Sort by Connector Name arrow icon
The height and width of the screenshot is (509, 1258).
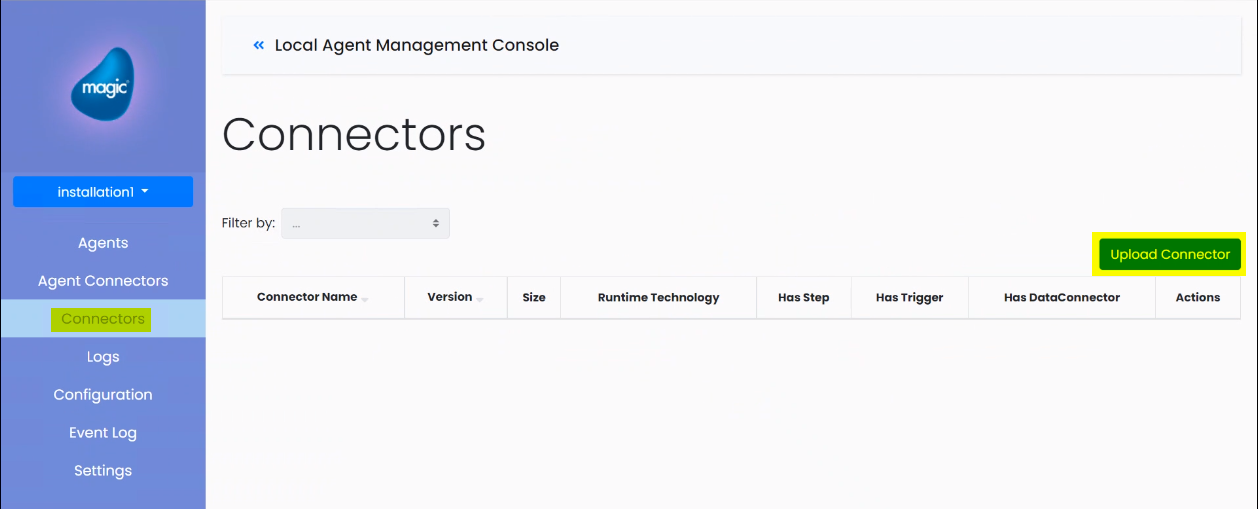tap(365, 300)
